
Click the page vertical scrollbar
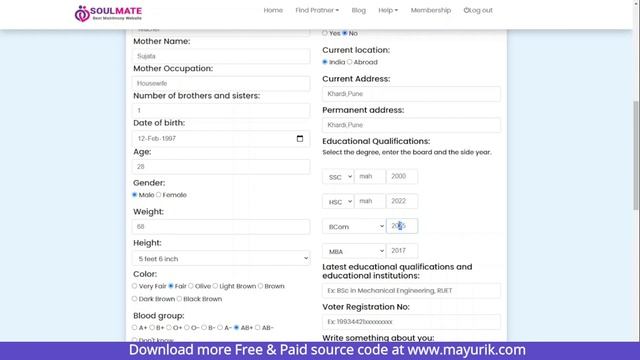636,155
